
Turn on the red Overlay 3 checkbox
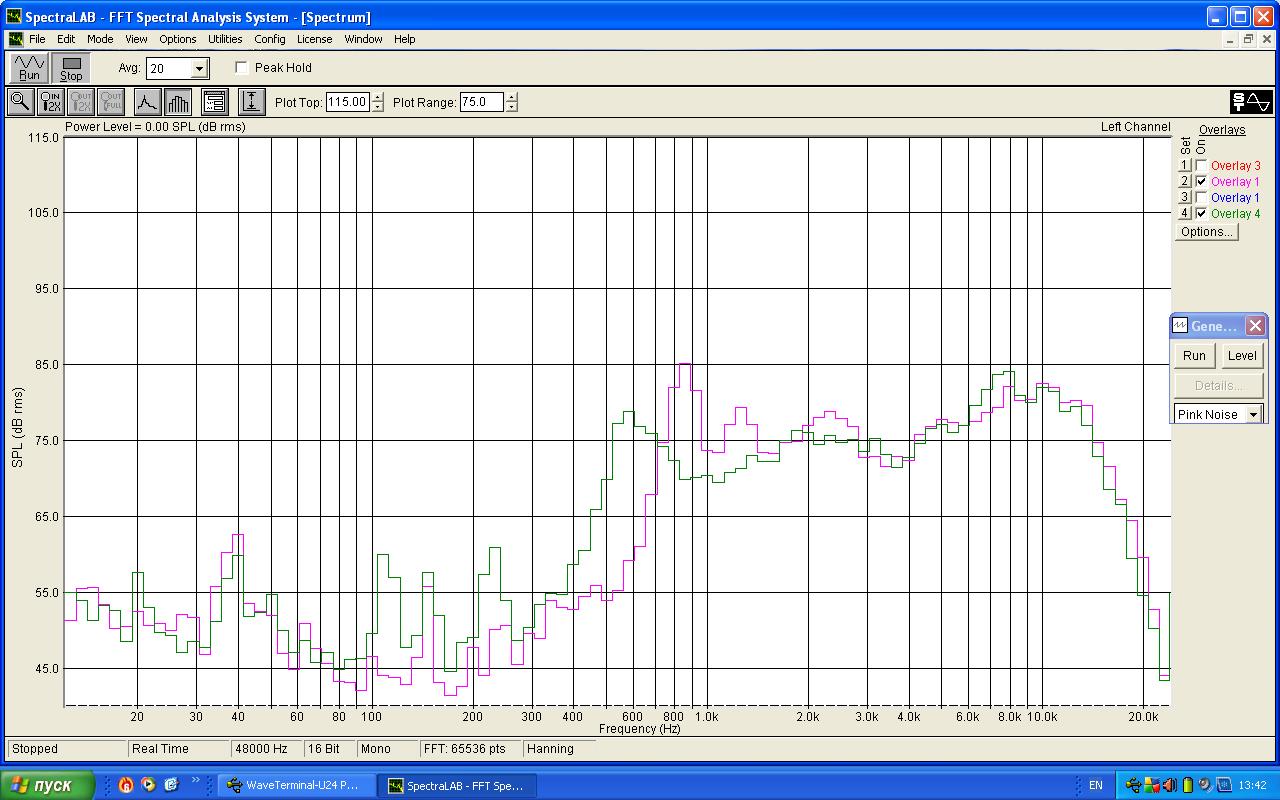[x=1201, y=166]
